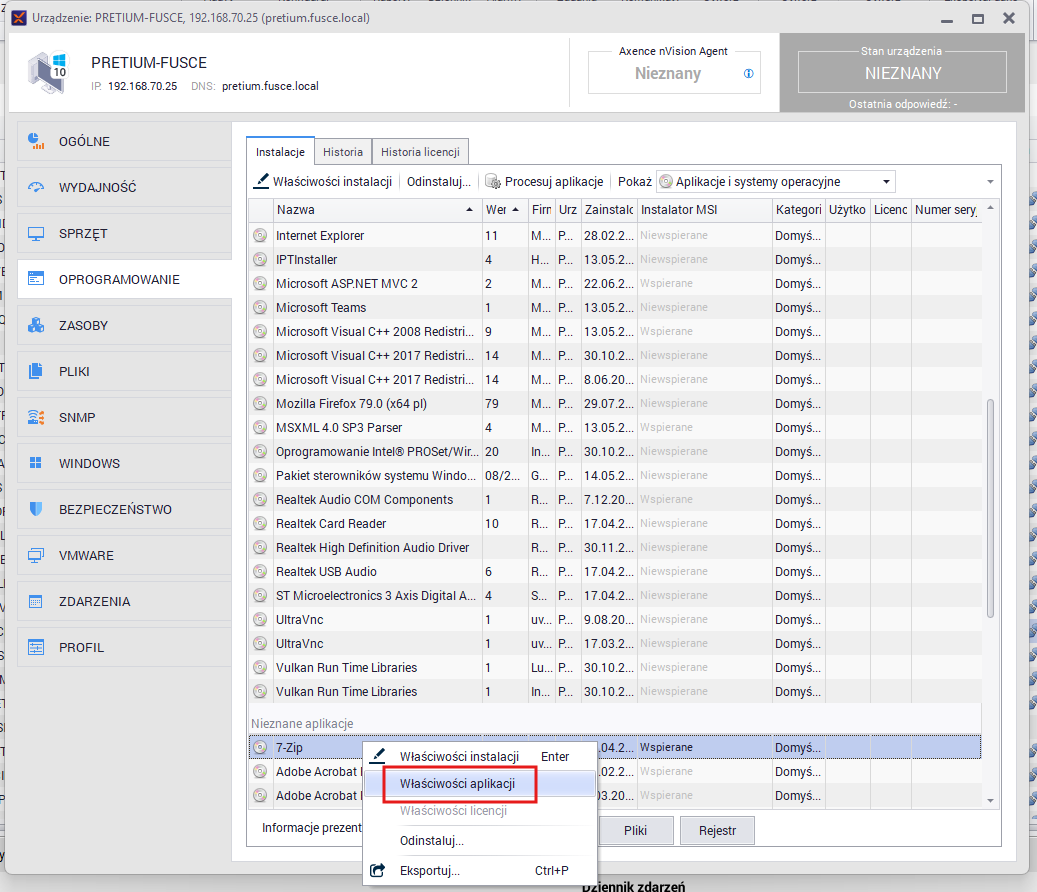Screen dimensions: 1037x892
Task: Click the Procesuj aplikacje toolbar icon
Action: click(x=492, y=182)
